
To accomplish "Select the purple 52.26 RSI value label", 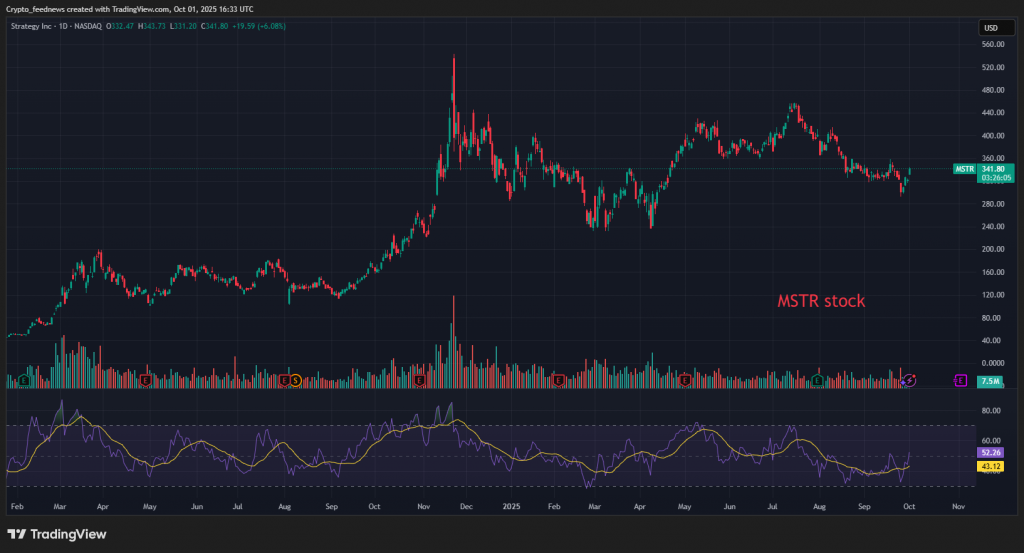I will point(990,452).
